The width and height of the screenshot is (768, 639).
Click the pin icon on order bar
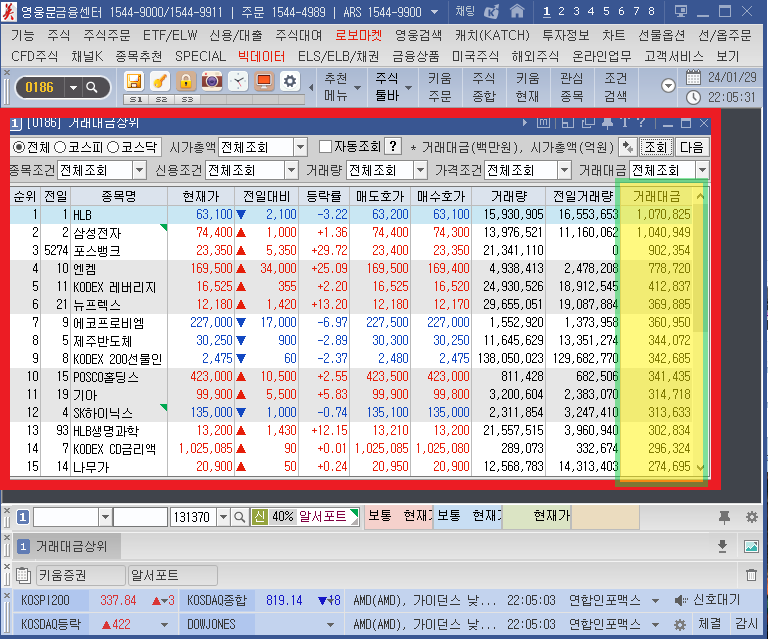[x=724, y=517]
